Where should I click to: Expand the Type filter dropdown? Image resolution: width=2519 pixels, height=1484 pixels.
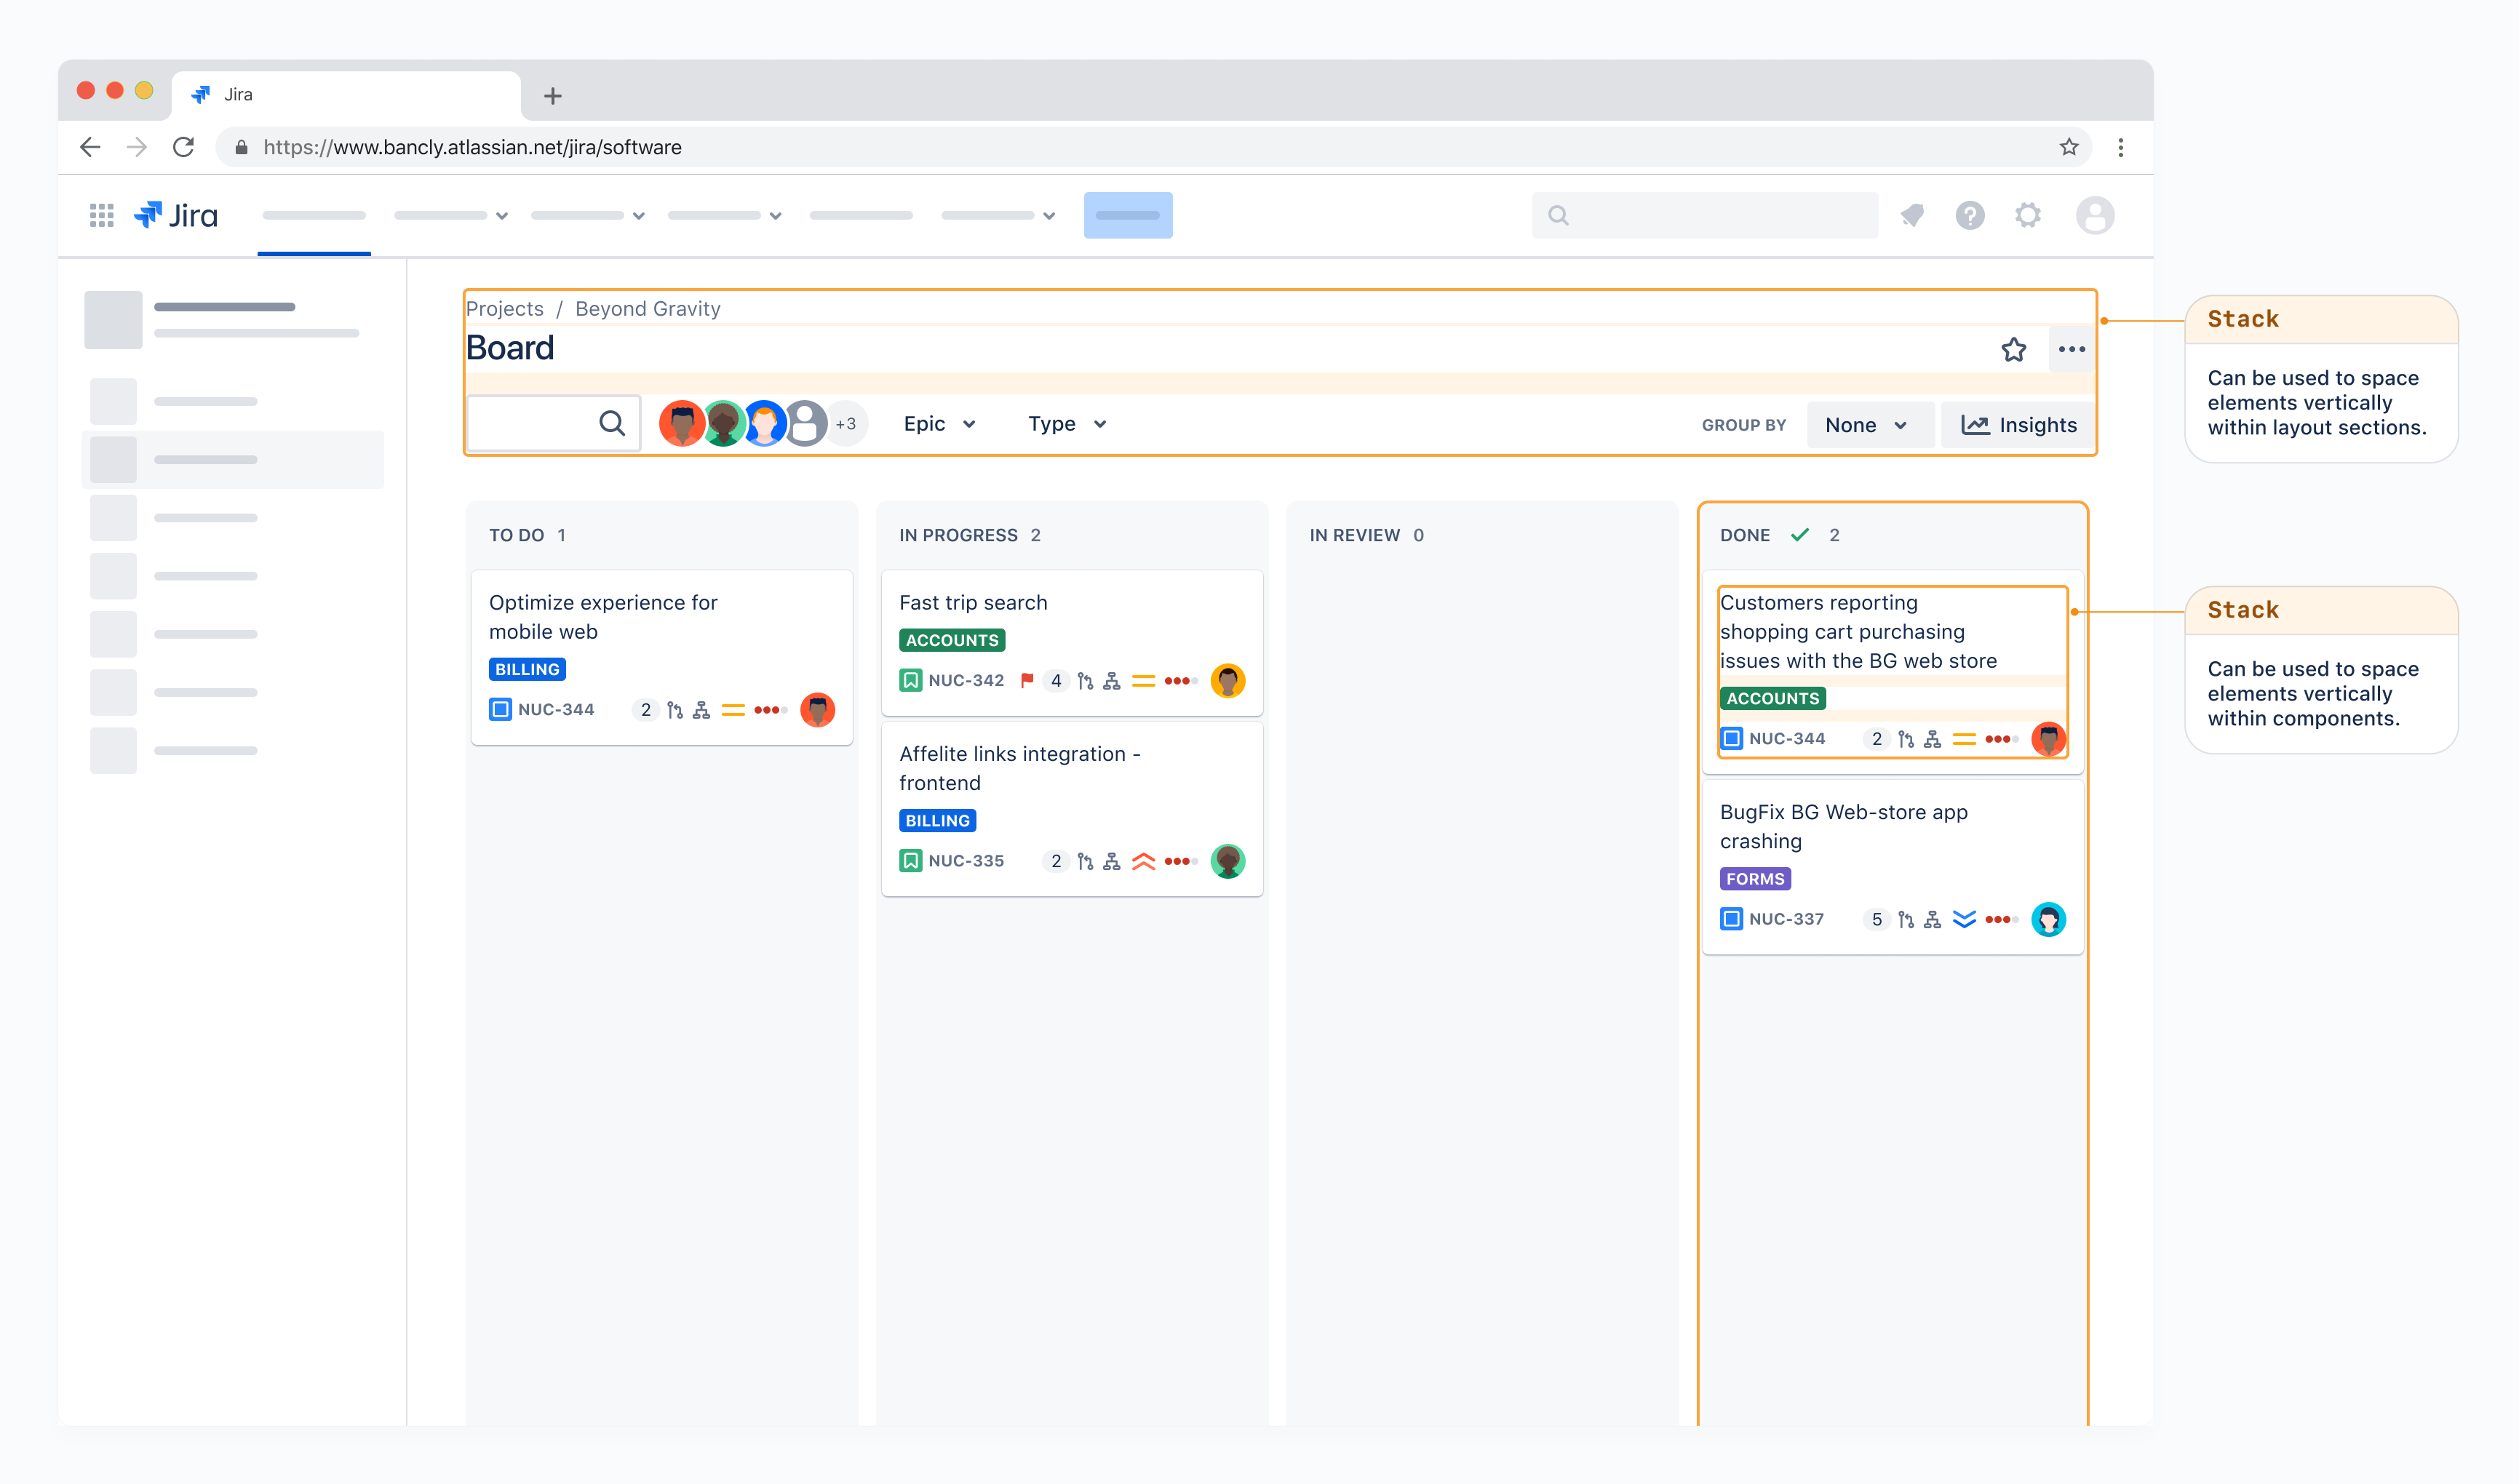1066,424
